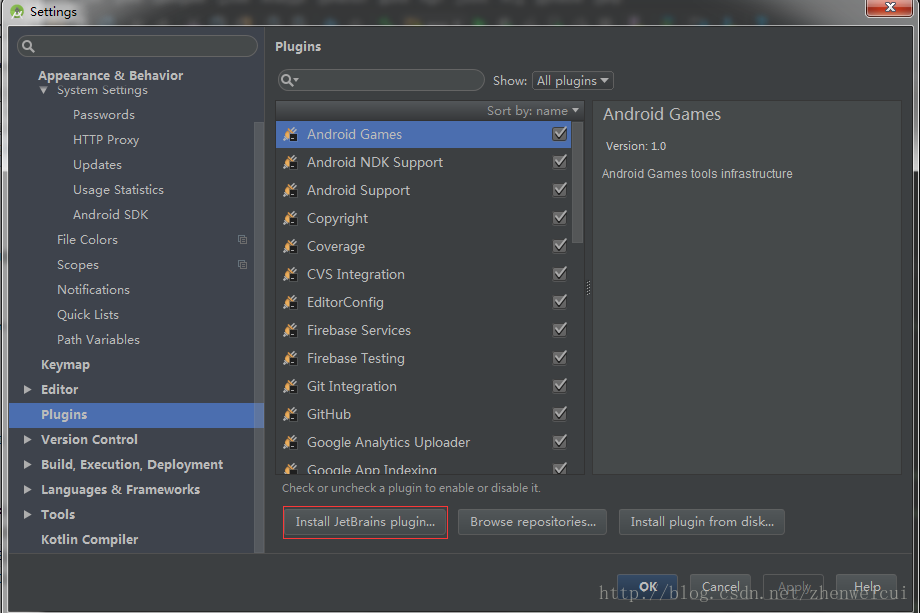Viewport: 920px width, 613px height.
Task: Toggle the GitHub plugin checkbox
Action: (560, 414)
